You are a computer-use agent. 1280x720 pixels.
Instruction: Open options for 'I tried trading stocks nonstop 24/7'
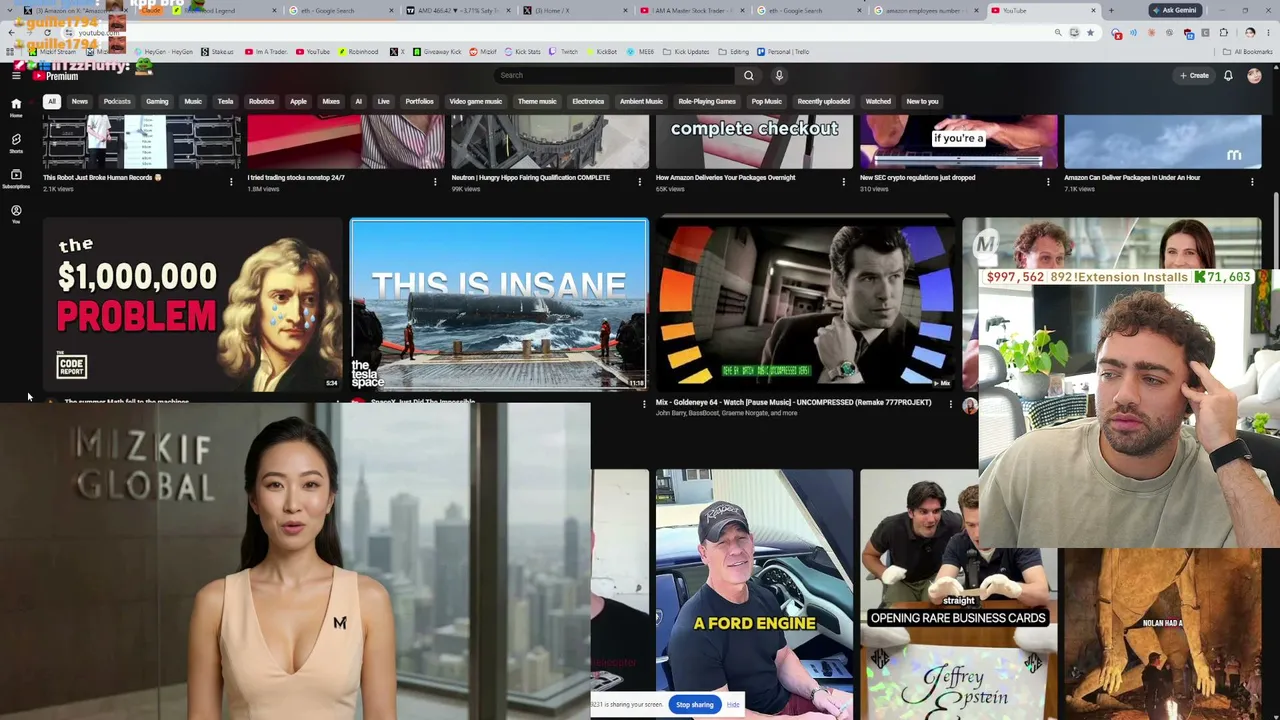click(x=435, y=181)
